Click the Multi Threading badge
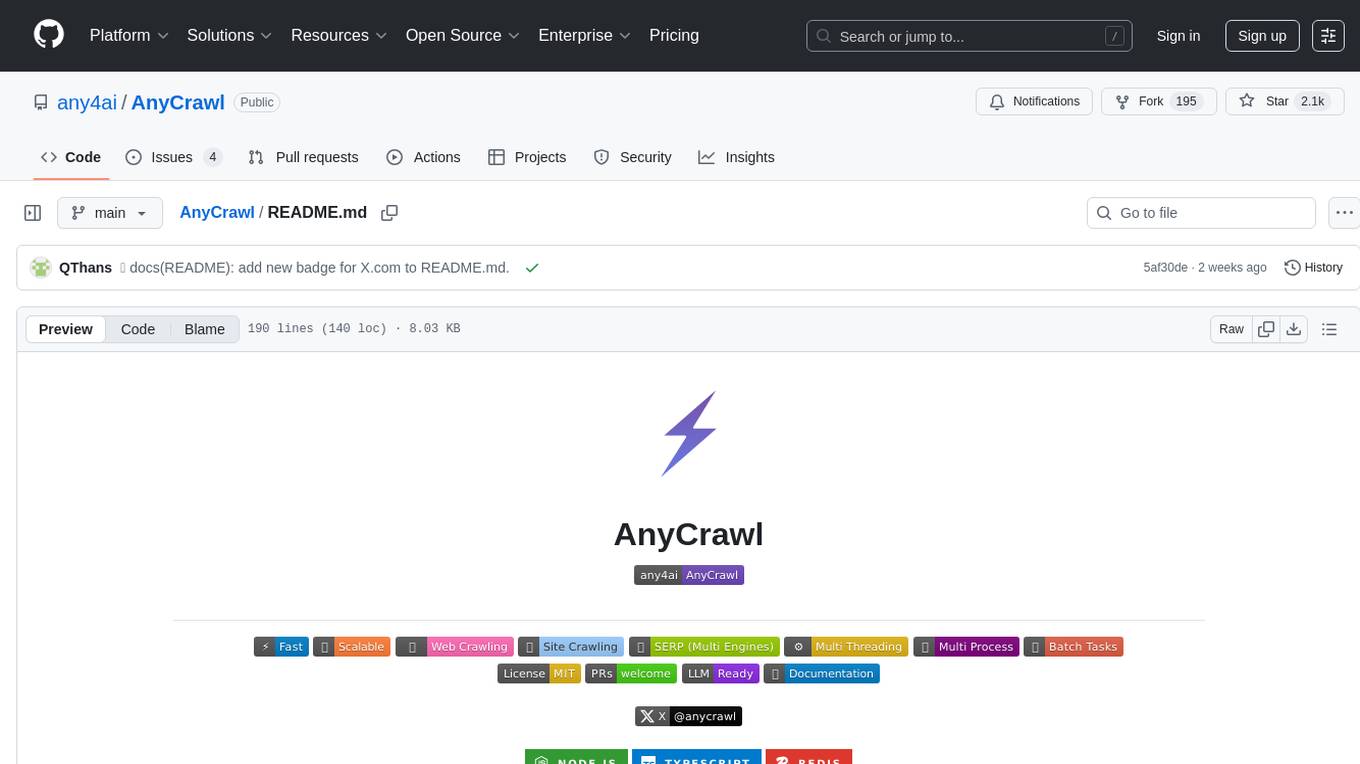The image size is (1360, 764). click(846, 647)
